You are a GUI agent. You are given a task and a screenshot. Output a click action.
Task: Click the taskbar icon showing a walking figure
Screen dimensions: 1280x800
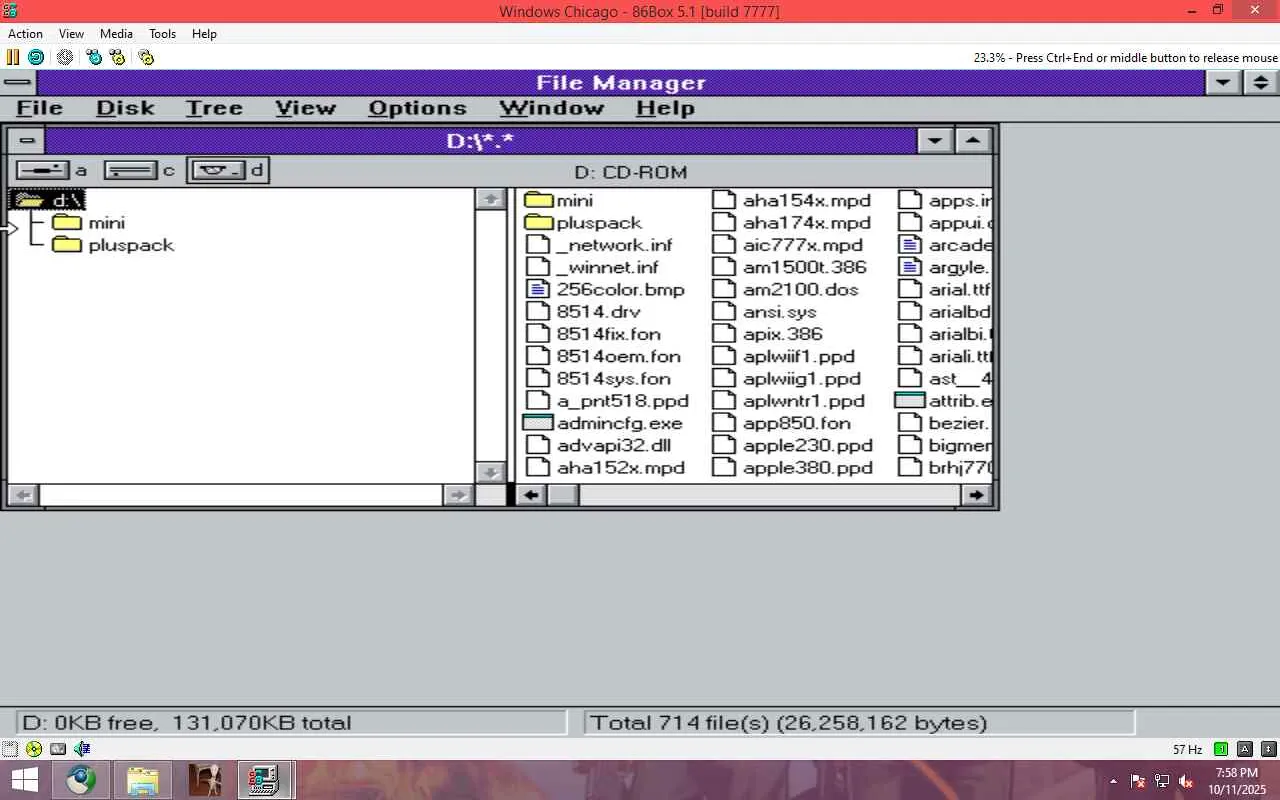pos(205,780)
